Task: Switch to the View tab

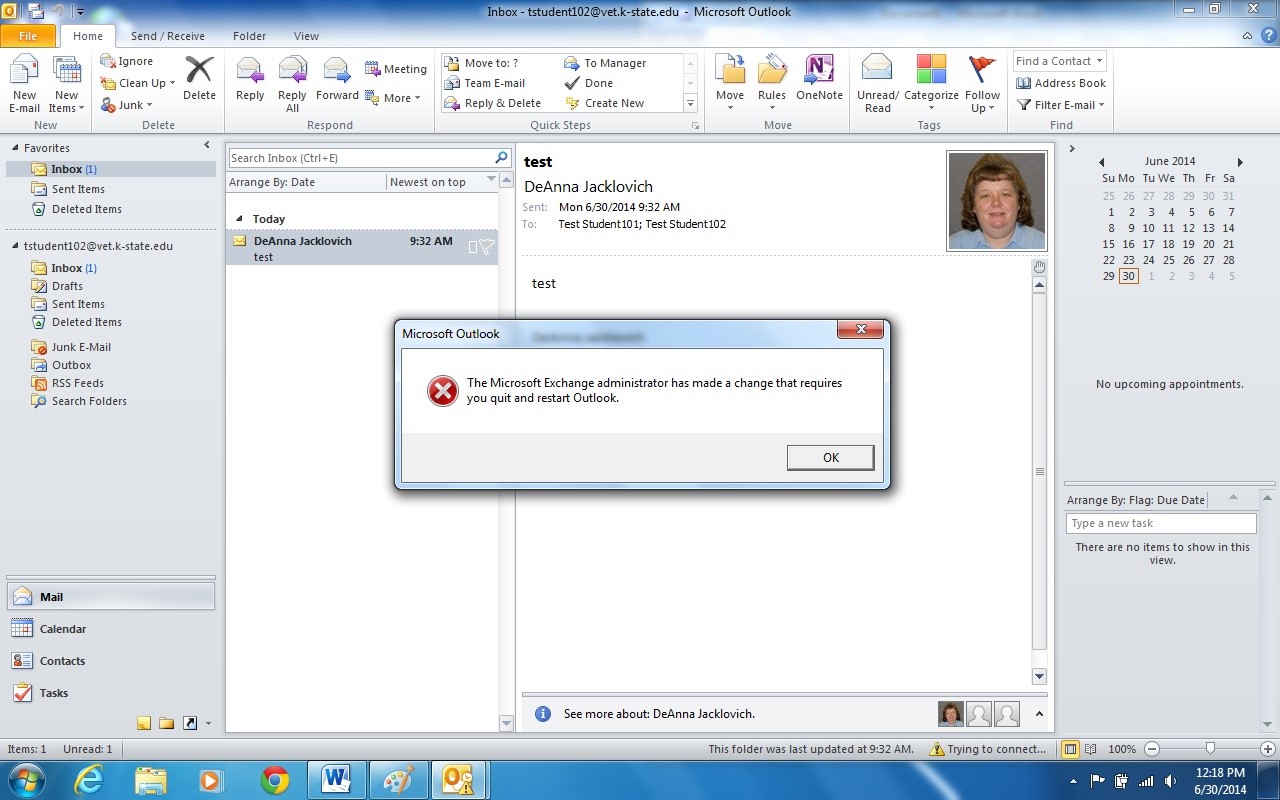Action: [x=306, y=36]
